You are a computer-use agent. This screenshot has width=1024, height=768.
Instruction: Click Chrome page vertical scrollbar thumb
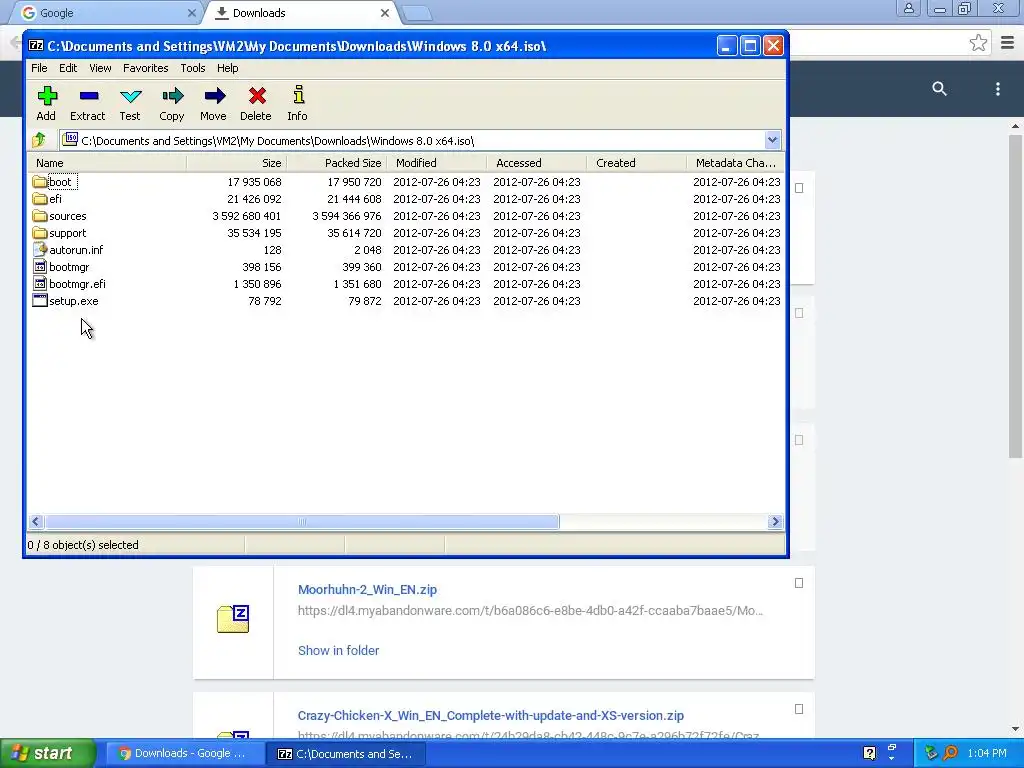pos(1015,296)
